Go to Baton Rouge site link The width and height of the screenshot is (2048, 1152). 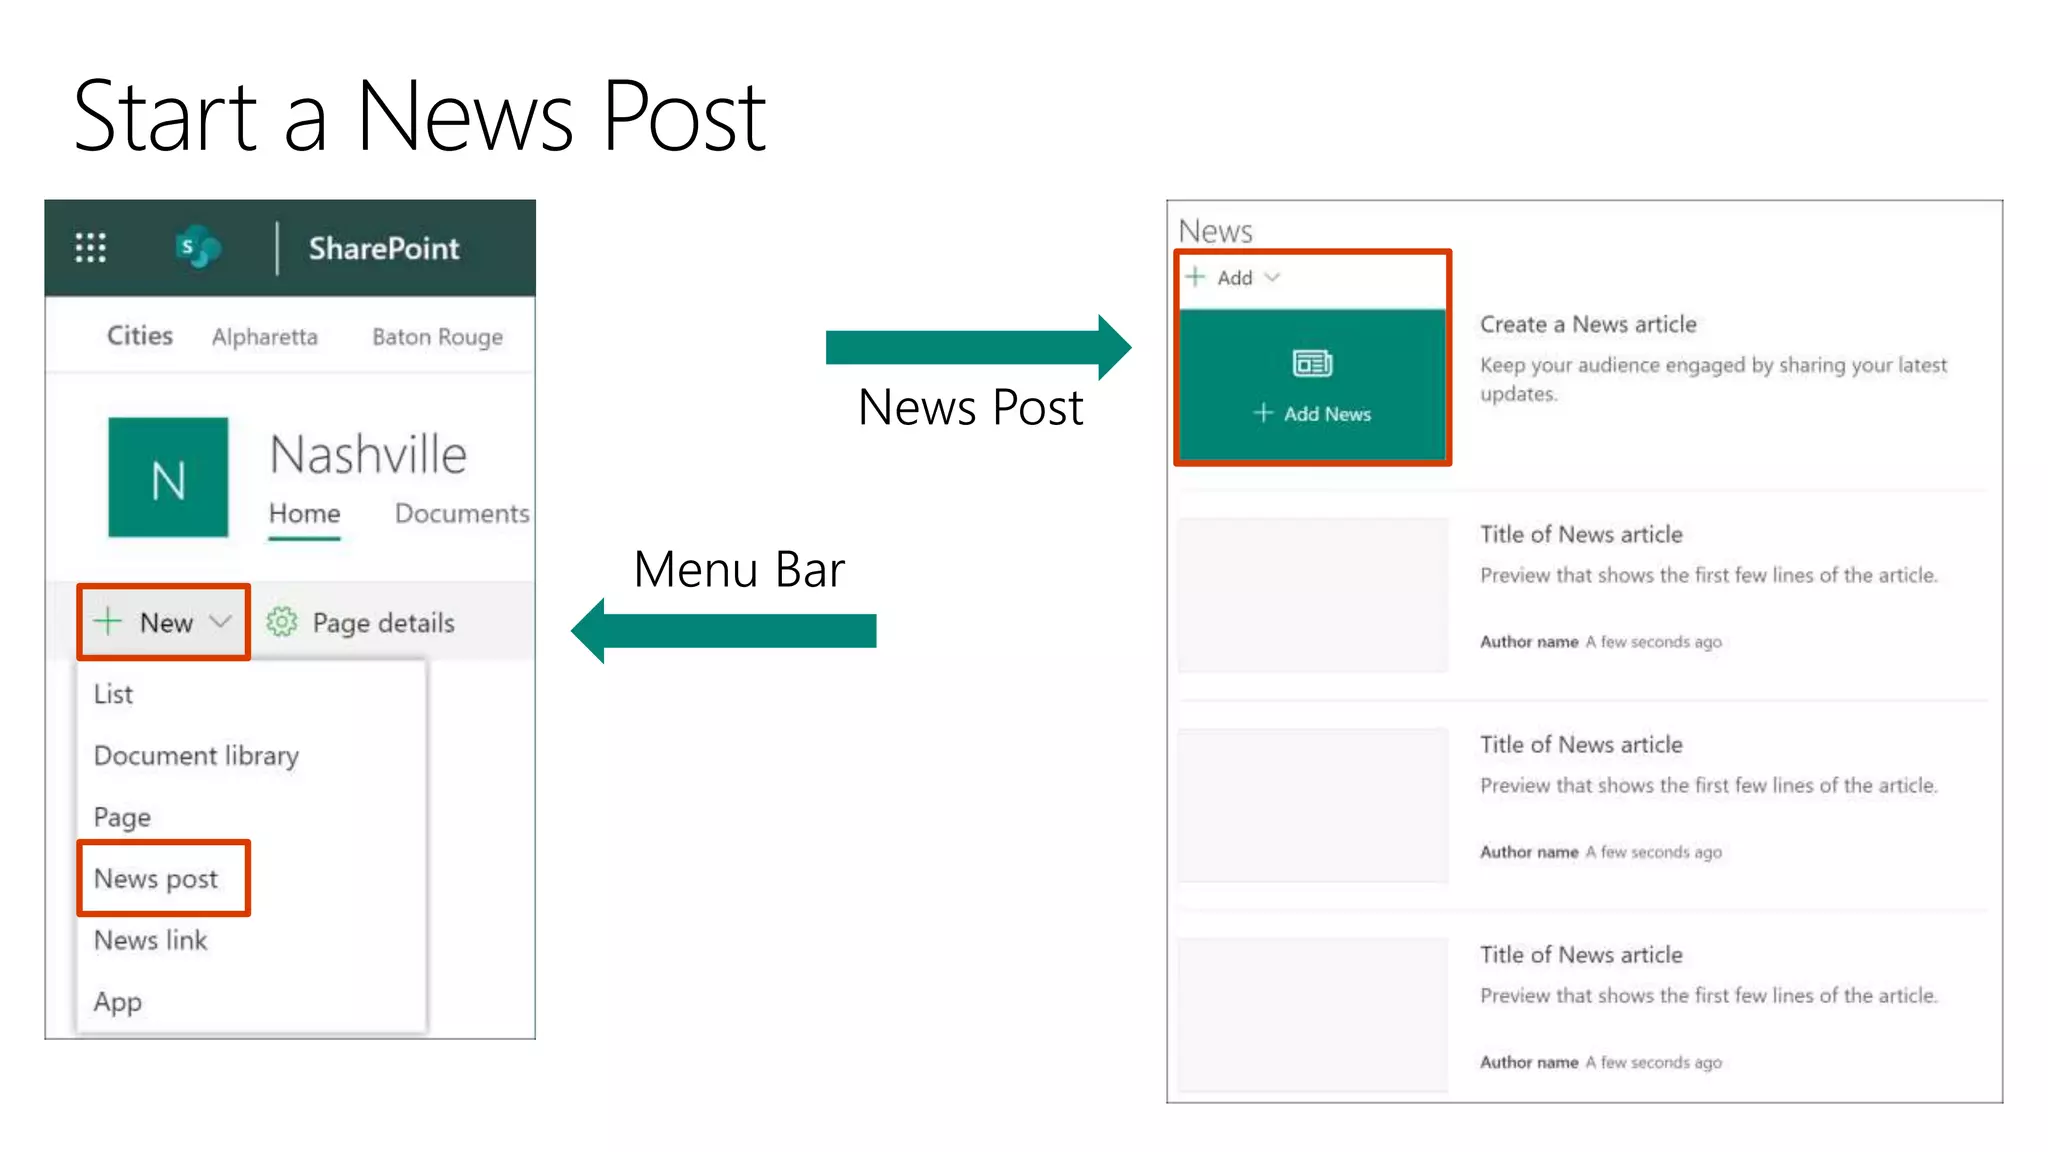437,337
